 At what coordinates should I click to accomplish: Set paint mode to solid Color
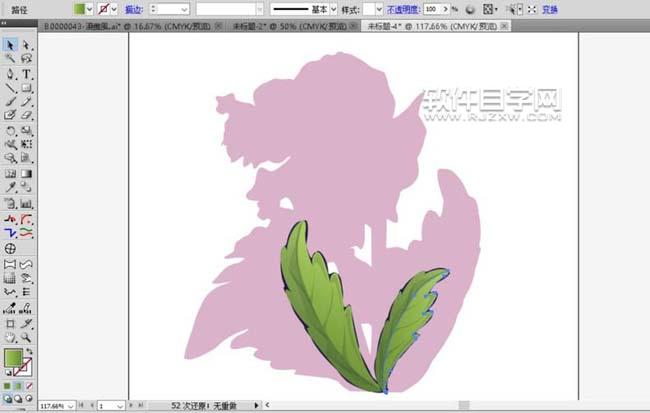point(7,386)
